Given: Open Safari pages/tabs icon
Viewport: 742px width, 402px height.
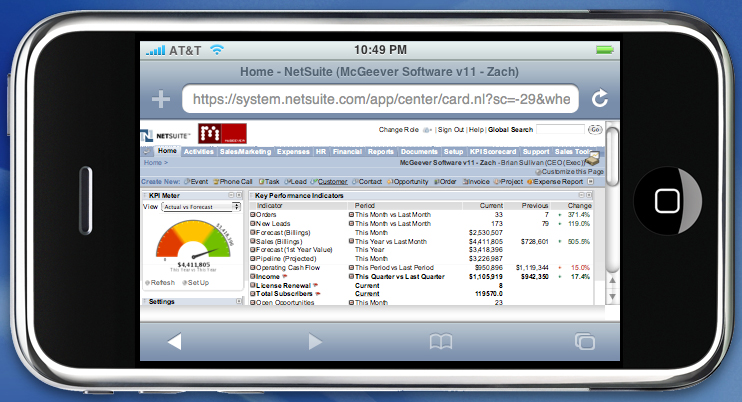Looking at the screenshot, I should pos(585,341).
